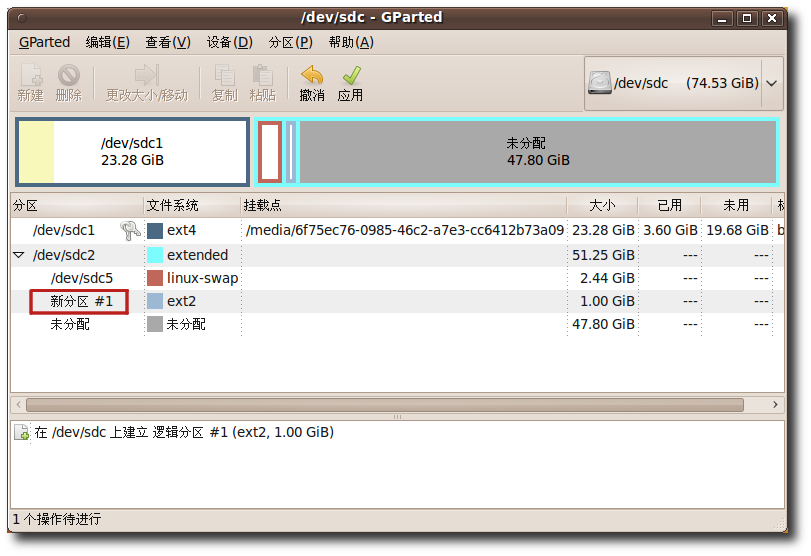Select /dev/sdc1 block in the disk map

click(x=132, y=152)
